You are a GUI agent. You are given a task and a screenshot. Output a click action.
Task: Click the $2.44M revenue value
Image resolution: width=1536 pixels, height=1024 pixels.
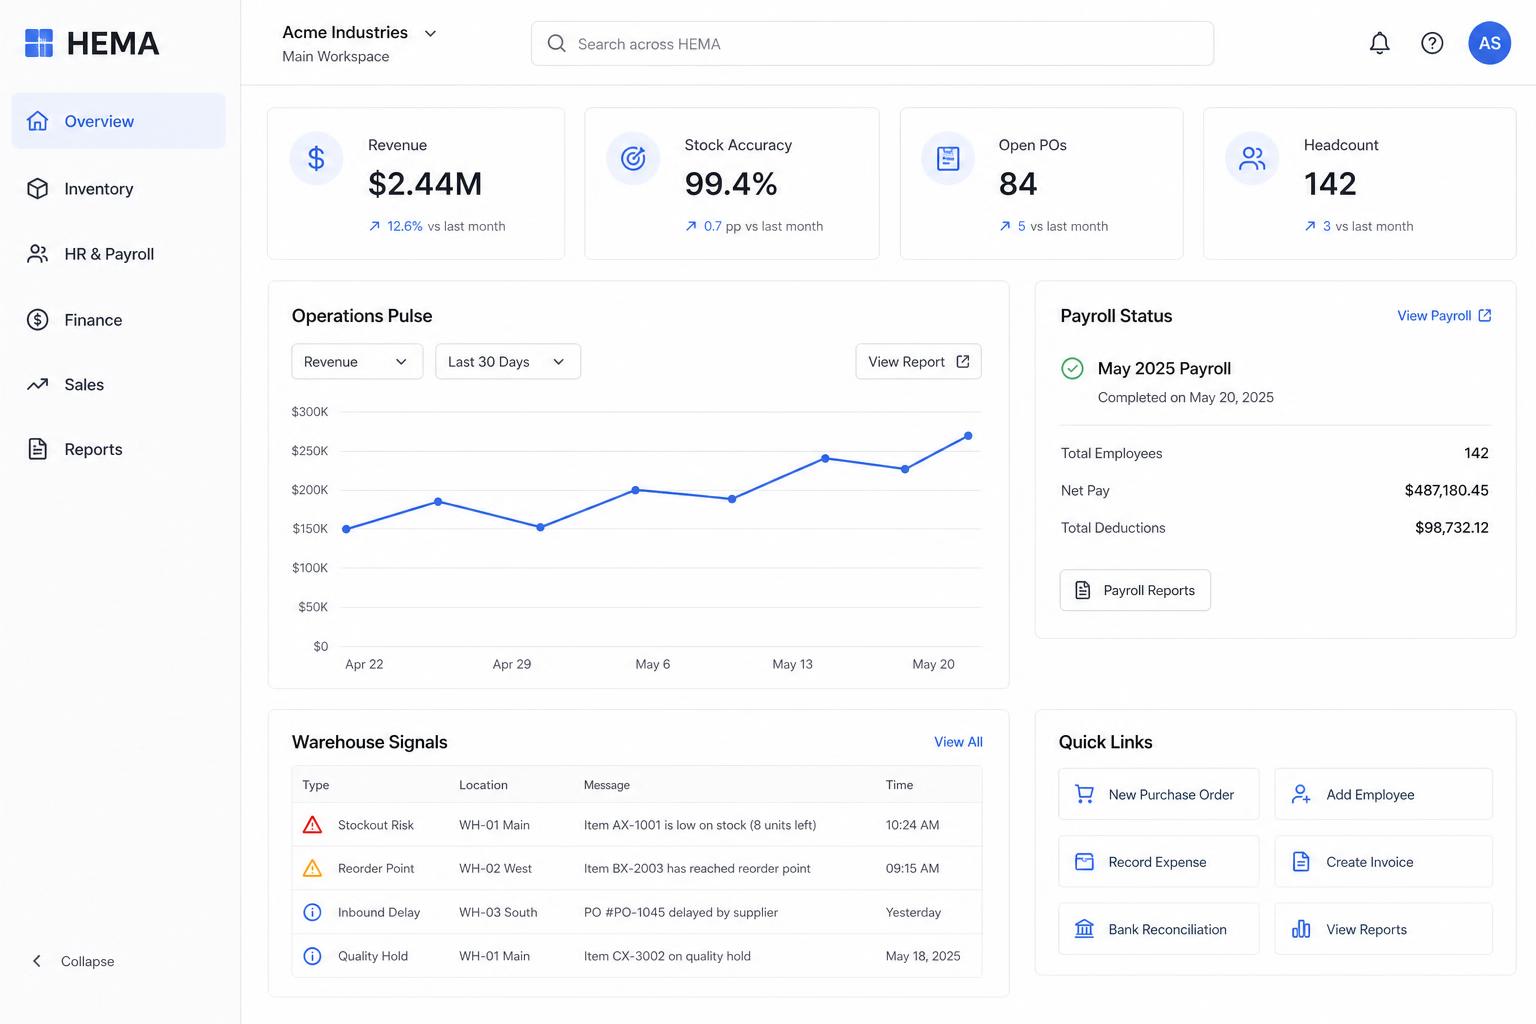pos(425,184)
